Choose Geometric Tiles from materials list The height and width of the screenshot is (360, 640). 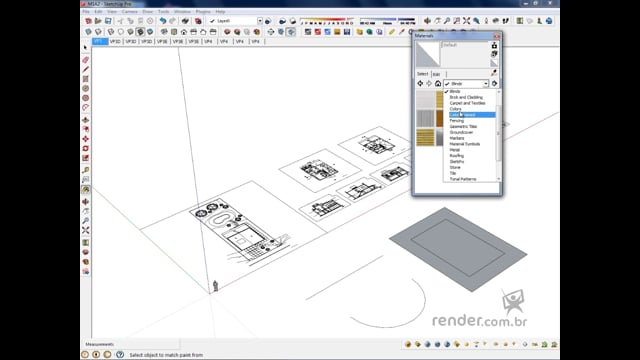[463, 127]
